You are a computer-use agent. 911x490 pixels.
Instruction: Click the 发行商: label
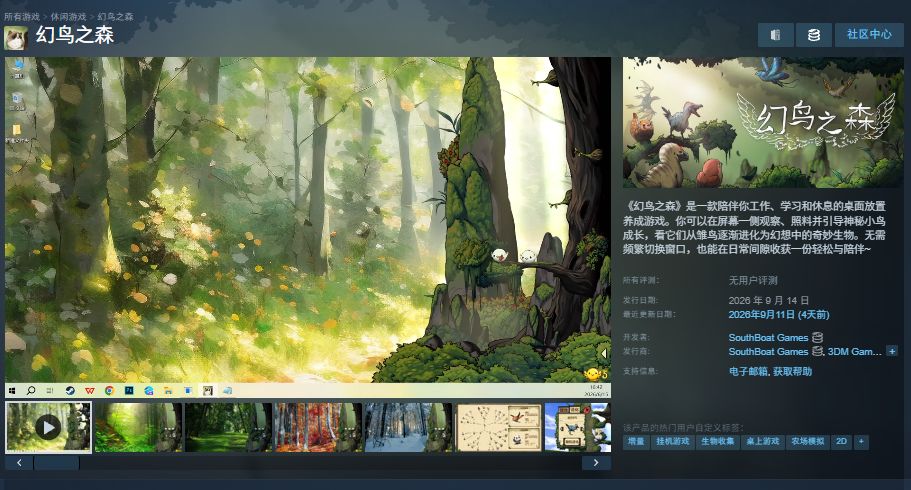pos(636,351)
